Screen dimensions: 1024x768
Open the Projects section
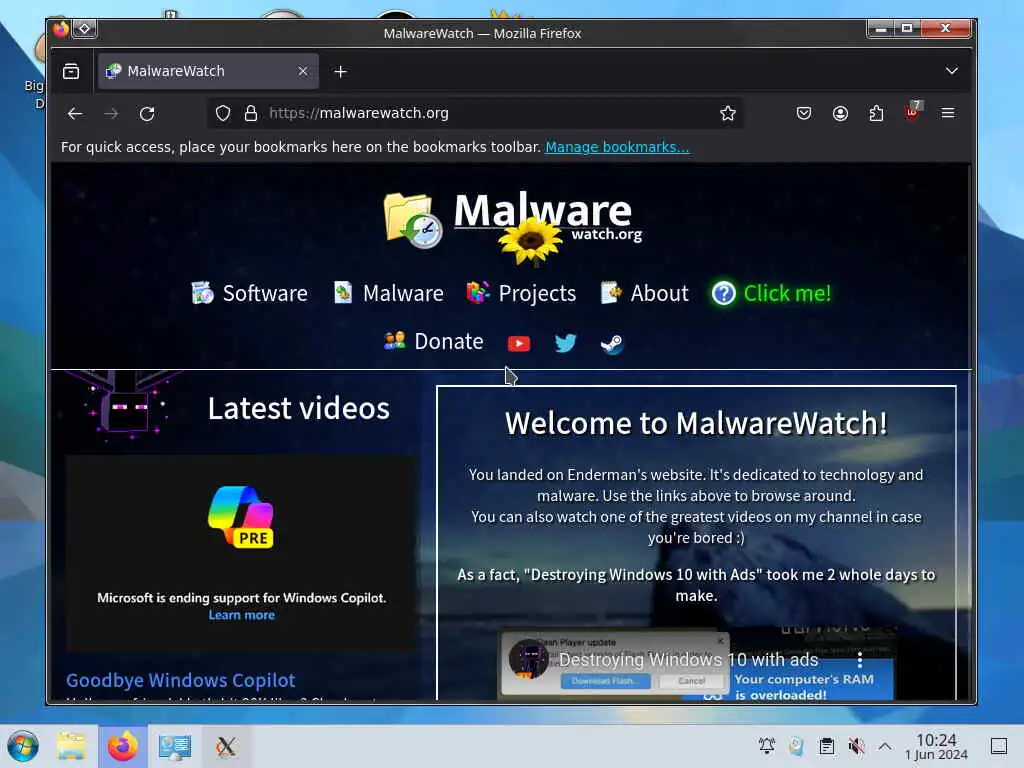click(x=521, y=293)
